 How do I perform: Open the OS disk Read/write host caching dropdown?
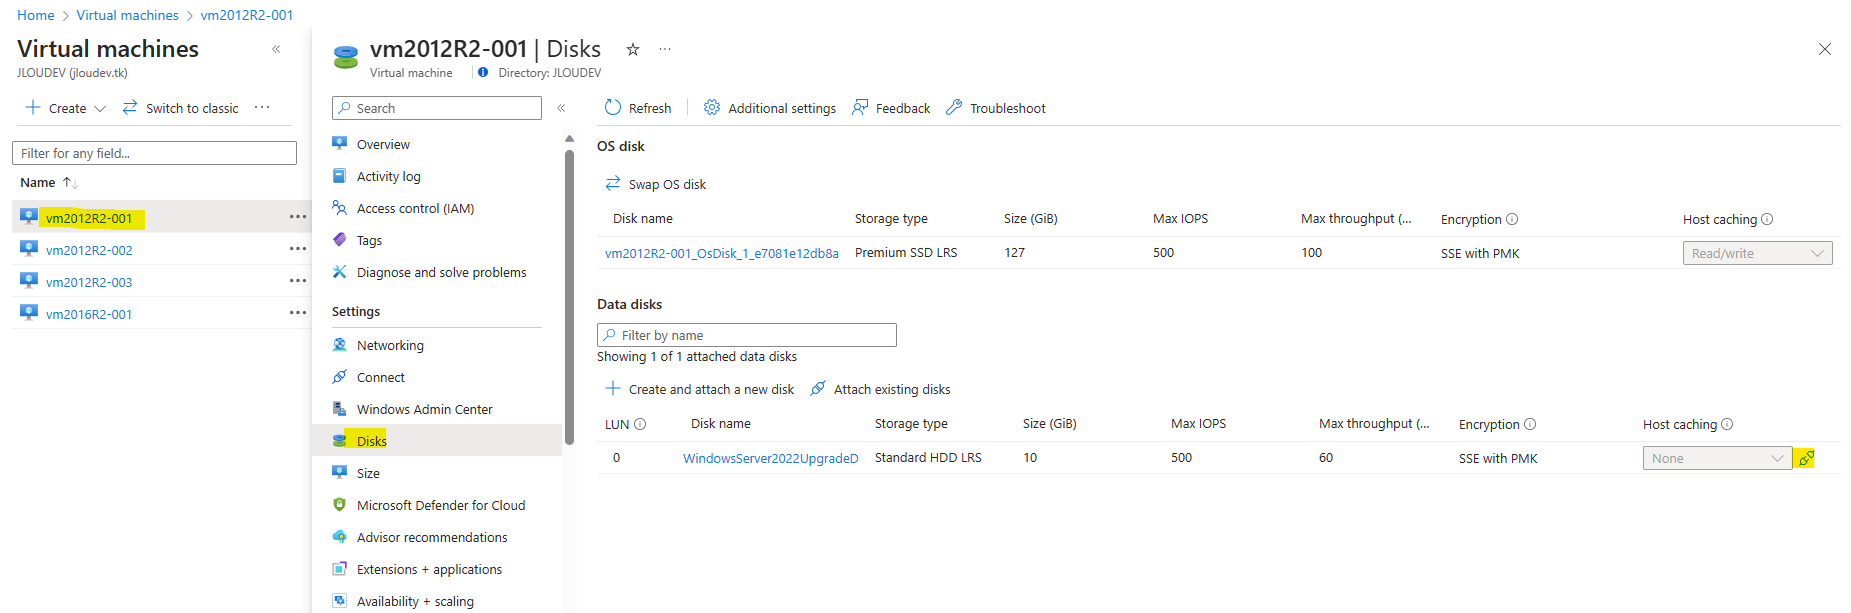pos(1757,253)
